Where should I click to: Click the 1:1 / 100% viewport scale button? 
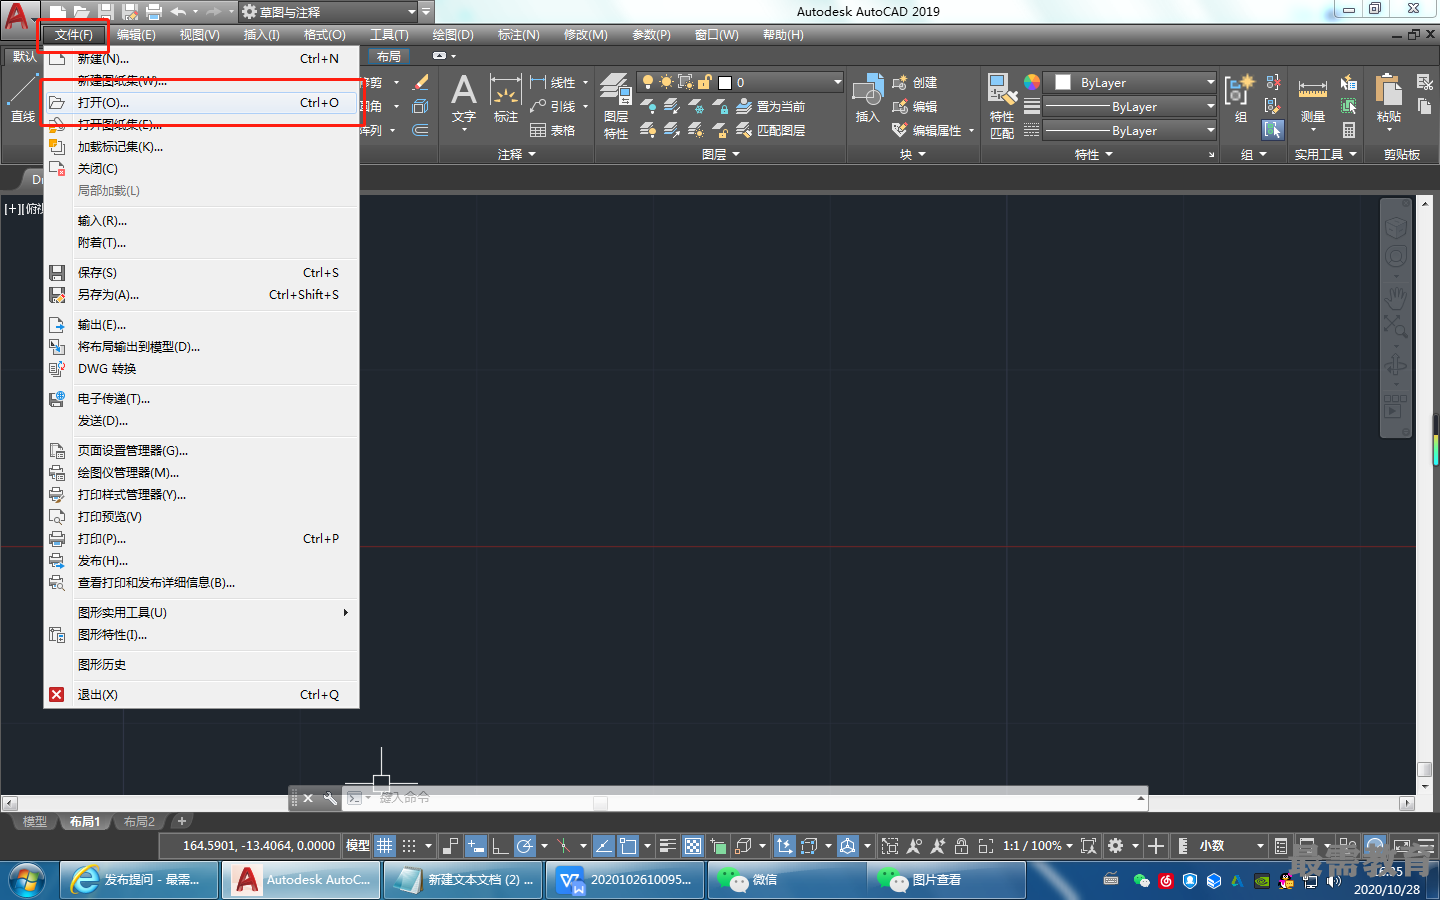(1037, 846)
